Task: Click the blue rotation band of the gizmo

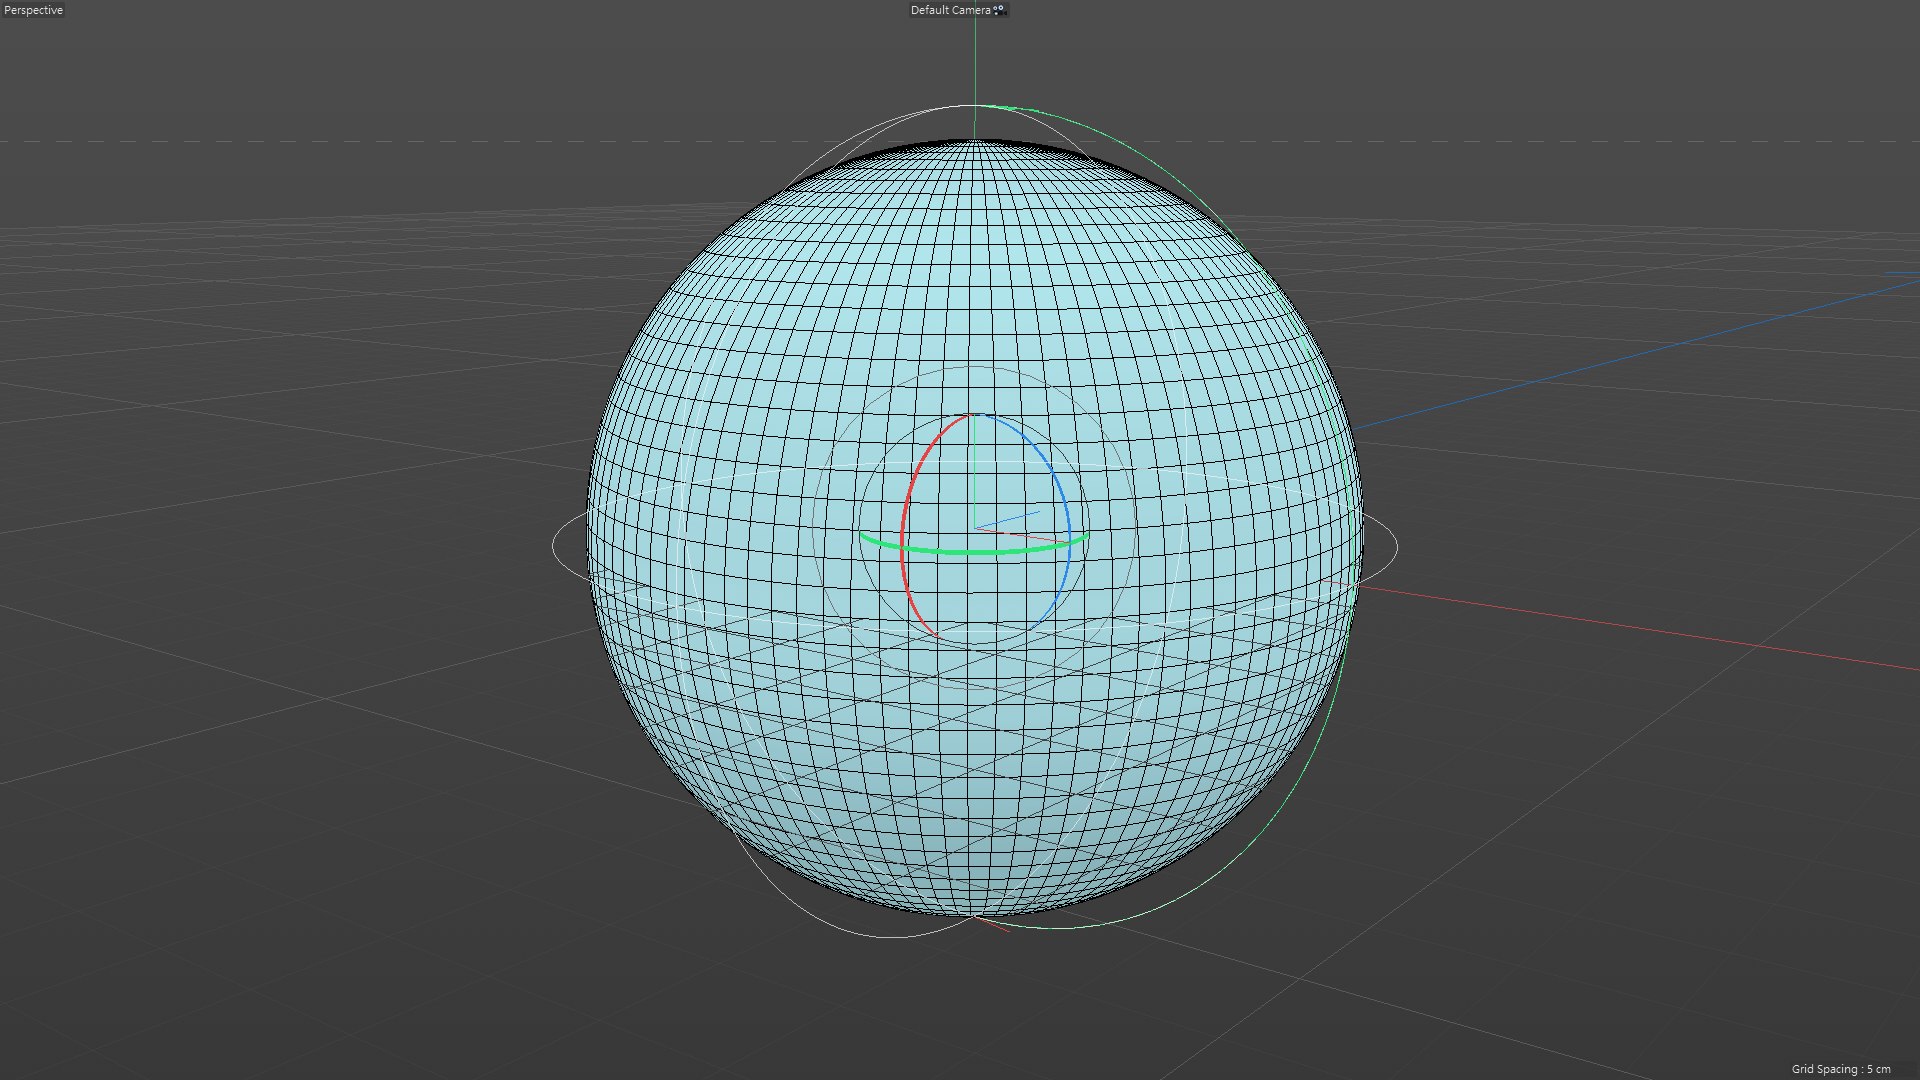Action: 1060,490
